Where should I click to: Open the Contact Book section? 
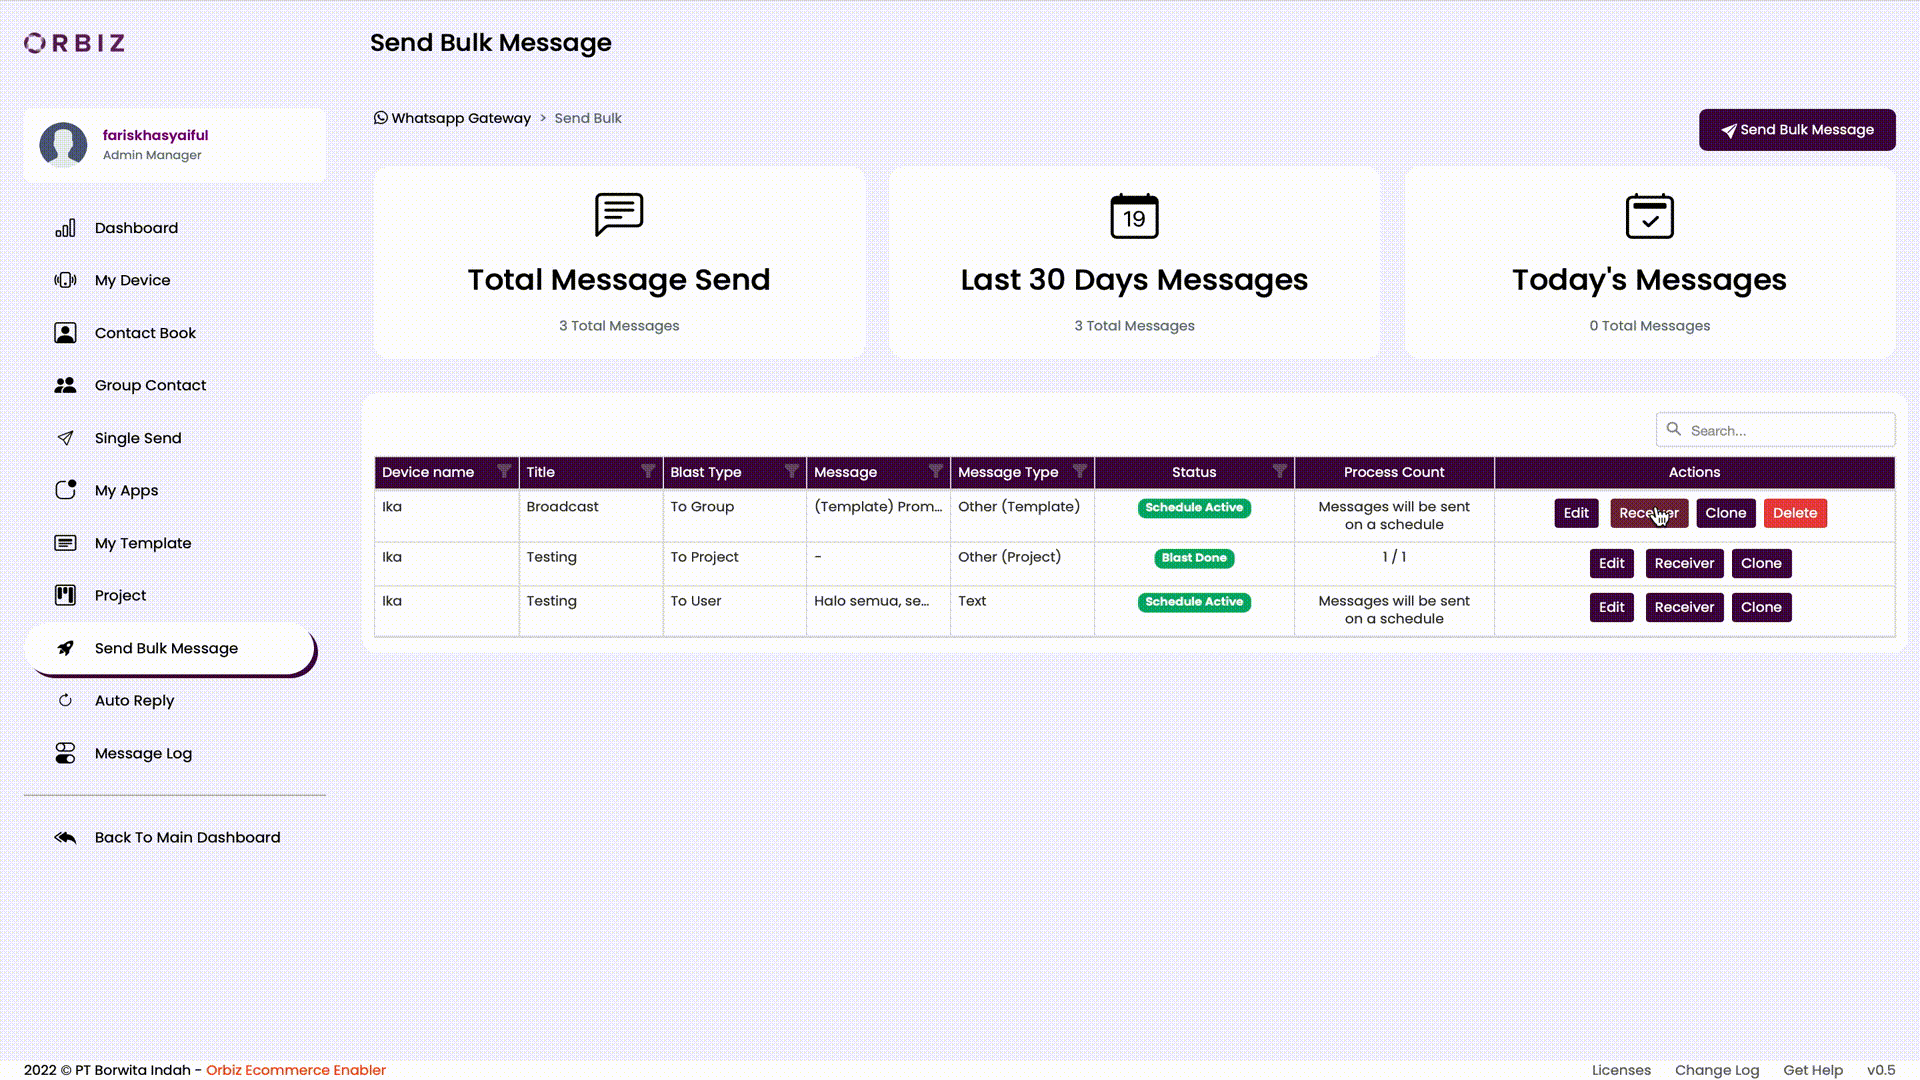coord(145,332)
